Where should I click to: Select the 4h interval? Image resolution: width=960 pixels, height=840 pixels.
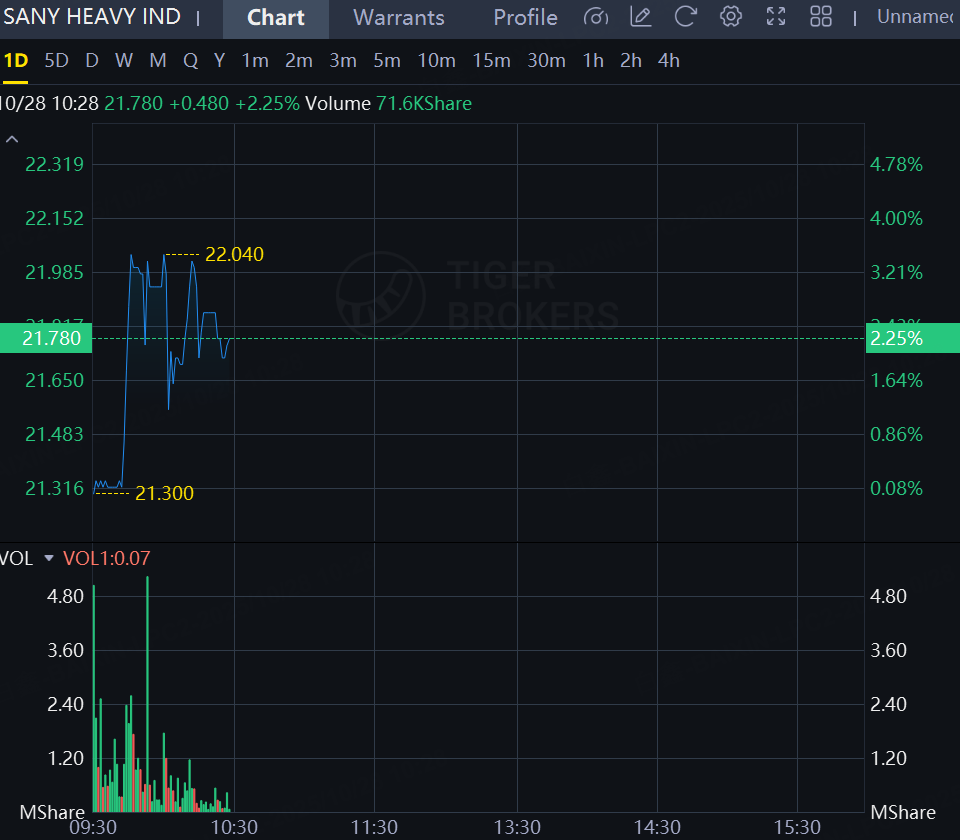(x=669, y=61)
